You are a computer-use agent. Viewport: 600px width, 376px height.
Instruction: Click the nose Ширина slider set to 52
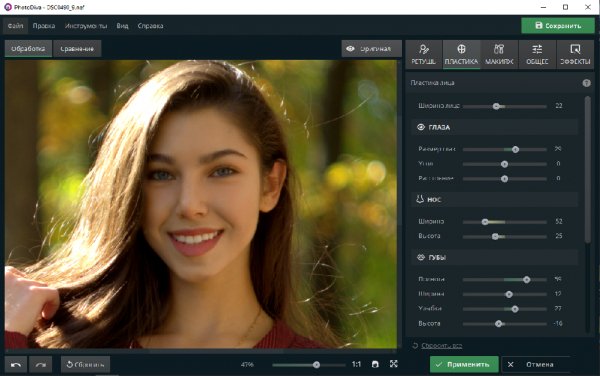[504, 222]
